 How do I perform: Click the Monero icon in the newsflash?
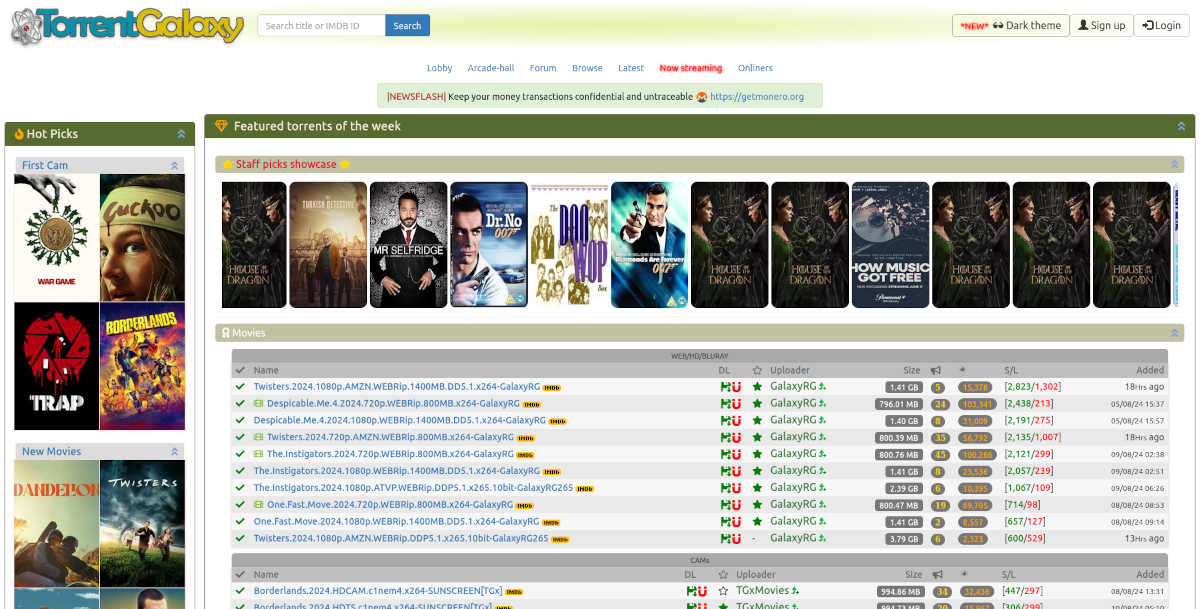[701, 97]
